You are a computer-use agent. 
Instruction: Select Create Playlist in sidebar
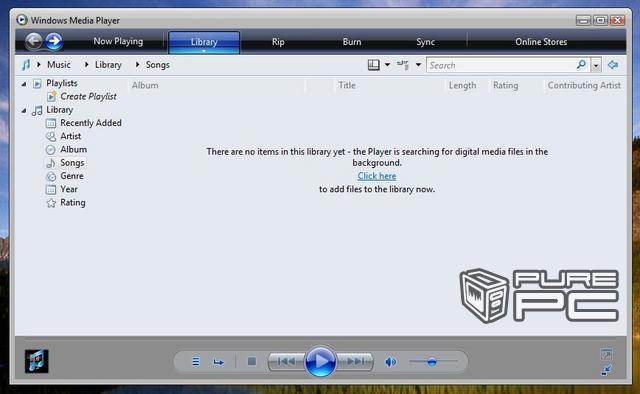tap(88, 97)
